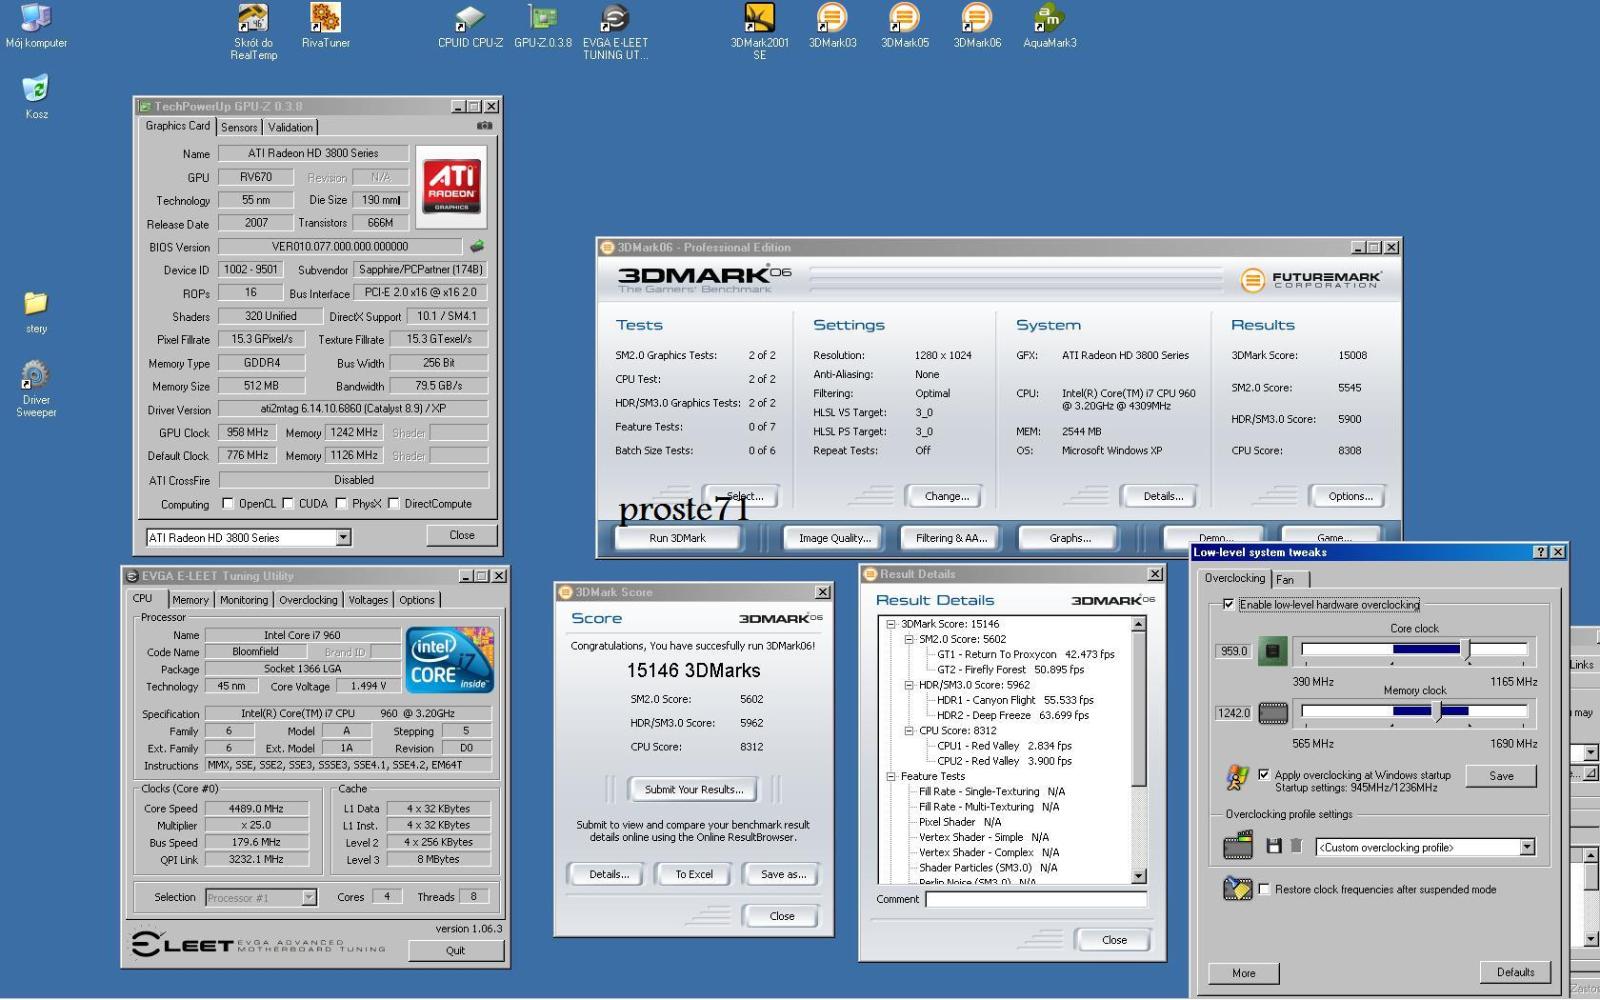This screenshot has height=1000, width=1600.
Task: Switch to the Sensors tab in GPU-Z
Action: pos(239,127)
